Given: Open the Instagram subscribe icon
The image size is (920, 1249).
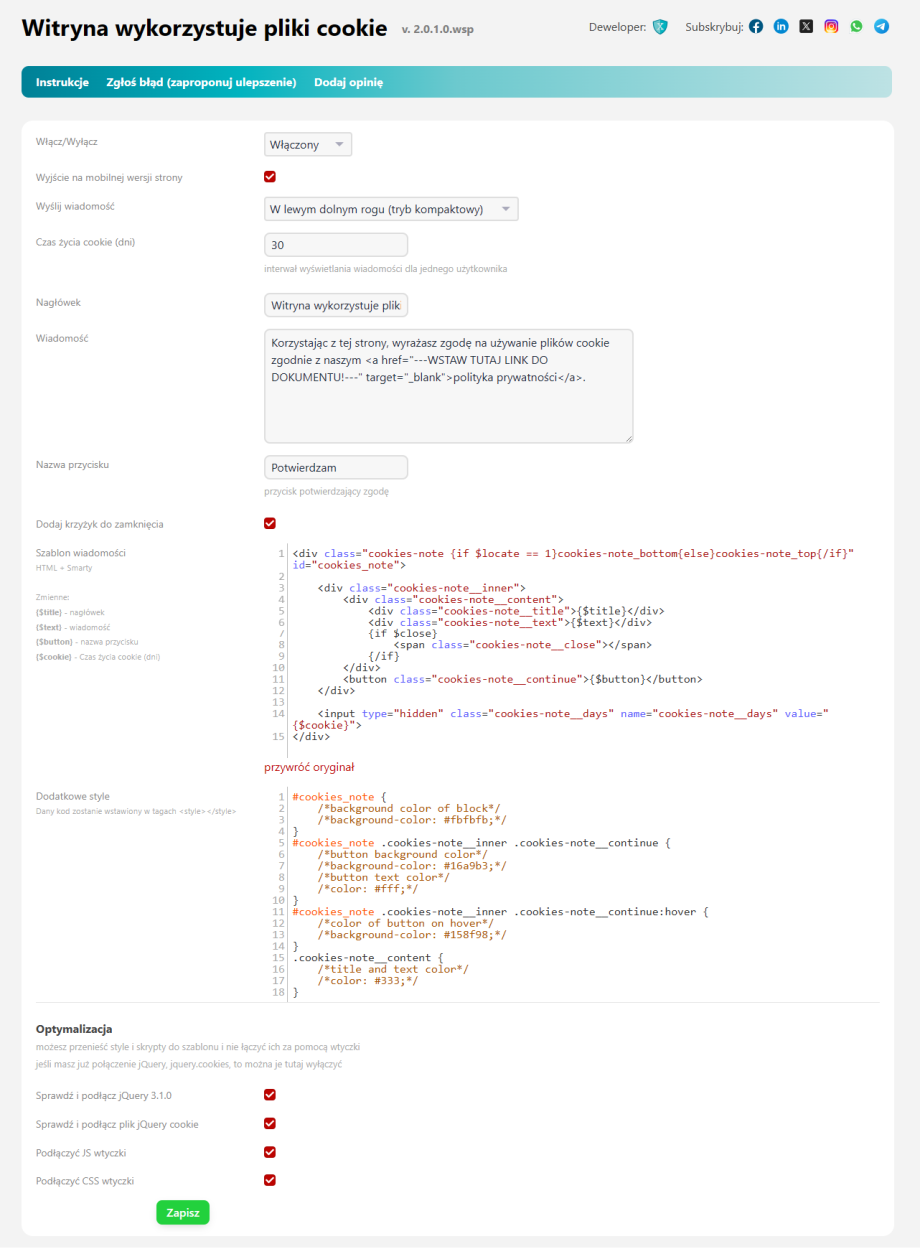Looking at the screenshot, I should (831, 27).
